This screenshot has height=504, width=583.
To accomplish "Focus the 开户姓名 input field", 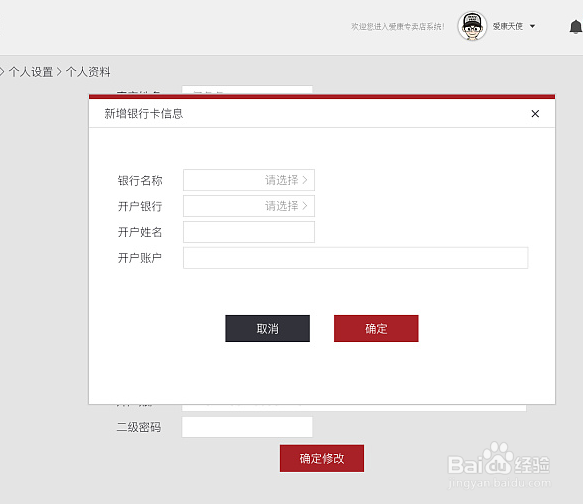I will click(249, 232).
